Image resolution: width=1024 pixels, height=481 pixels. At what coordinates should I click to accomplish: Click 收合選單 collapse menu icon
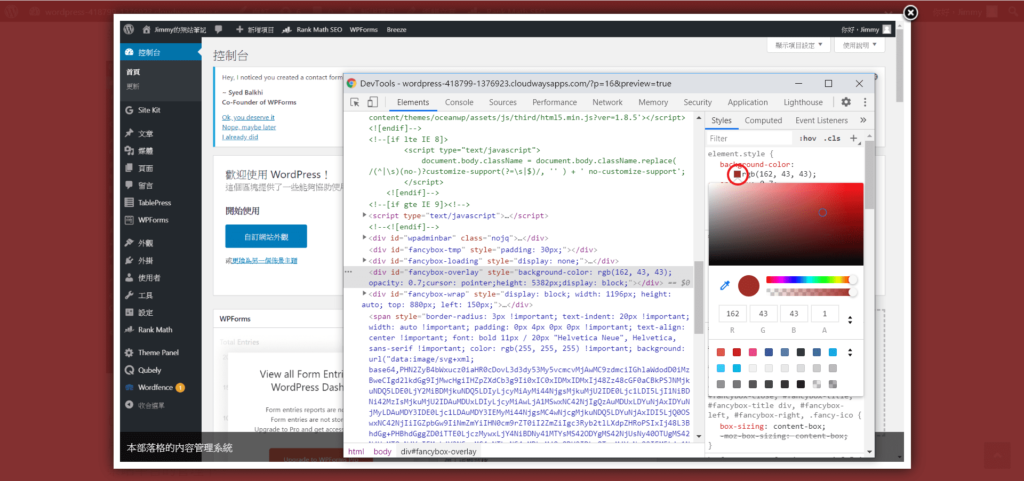coord(129,405)
